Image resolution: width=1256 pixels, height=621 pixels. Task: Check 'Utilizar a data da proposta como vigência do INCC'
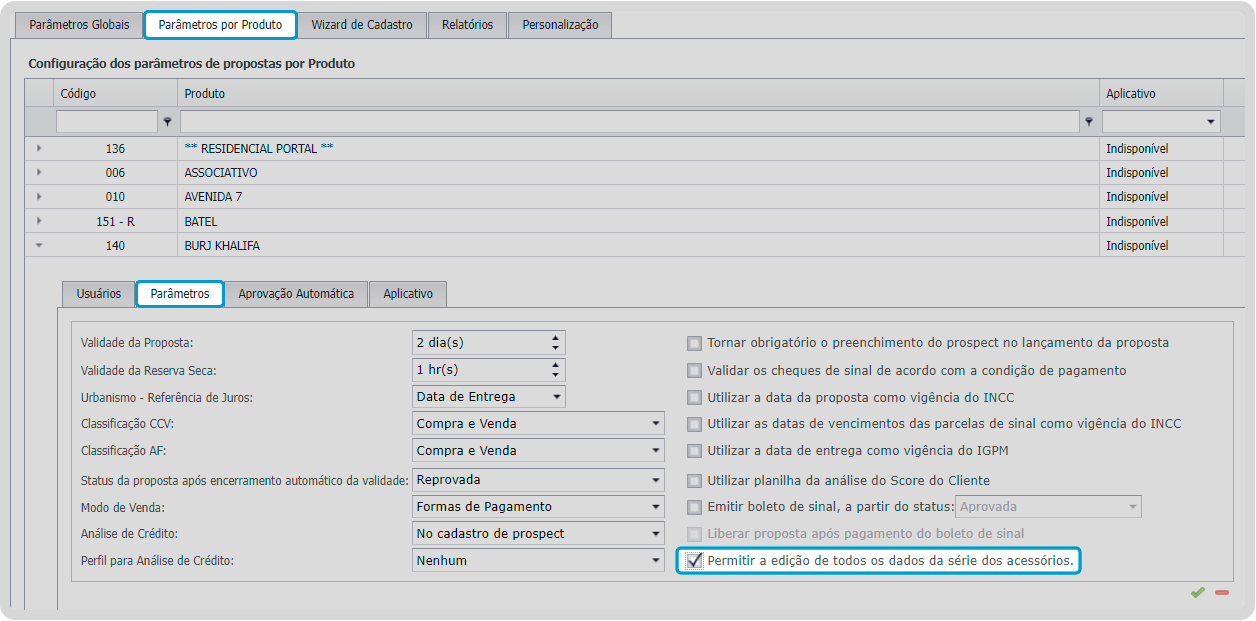pos(694,397)
